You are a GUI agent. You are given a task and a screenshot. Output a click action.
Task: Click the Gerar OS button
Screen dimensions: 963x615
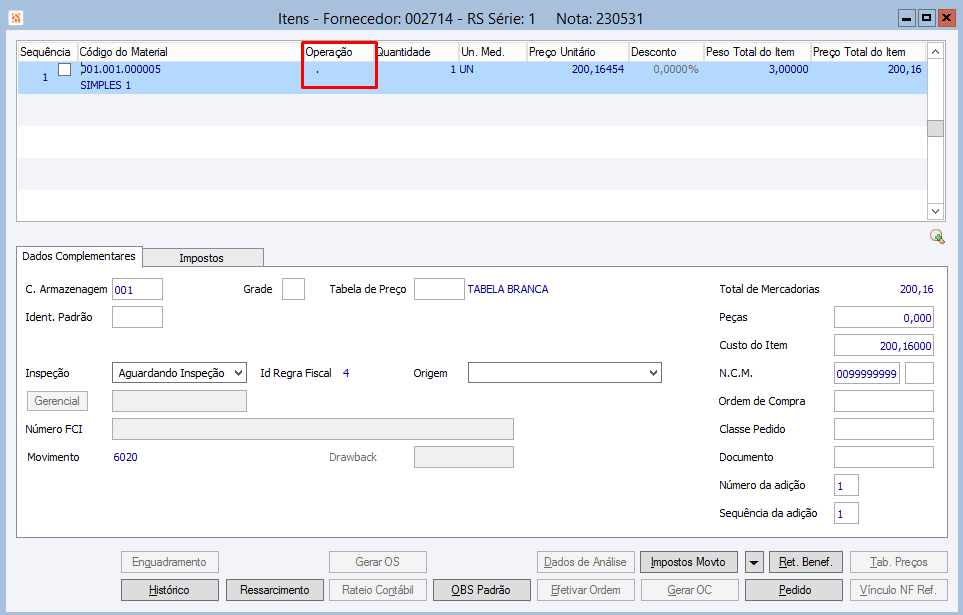378,562
